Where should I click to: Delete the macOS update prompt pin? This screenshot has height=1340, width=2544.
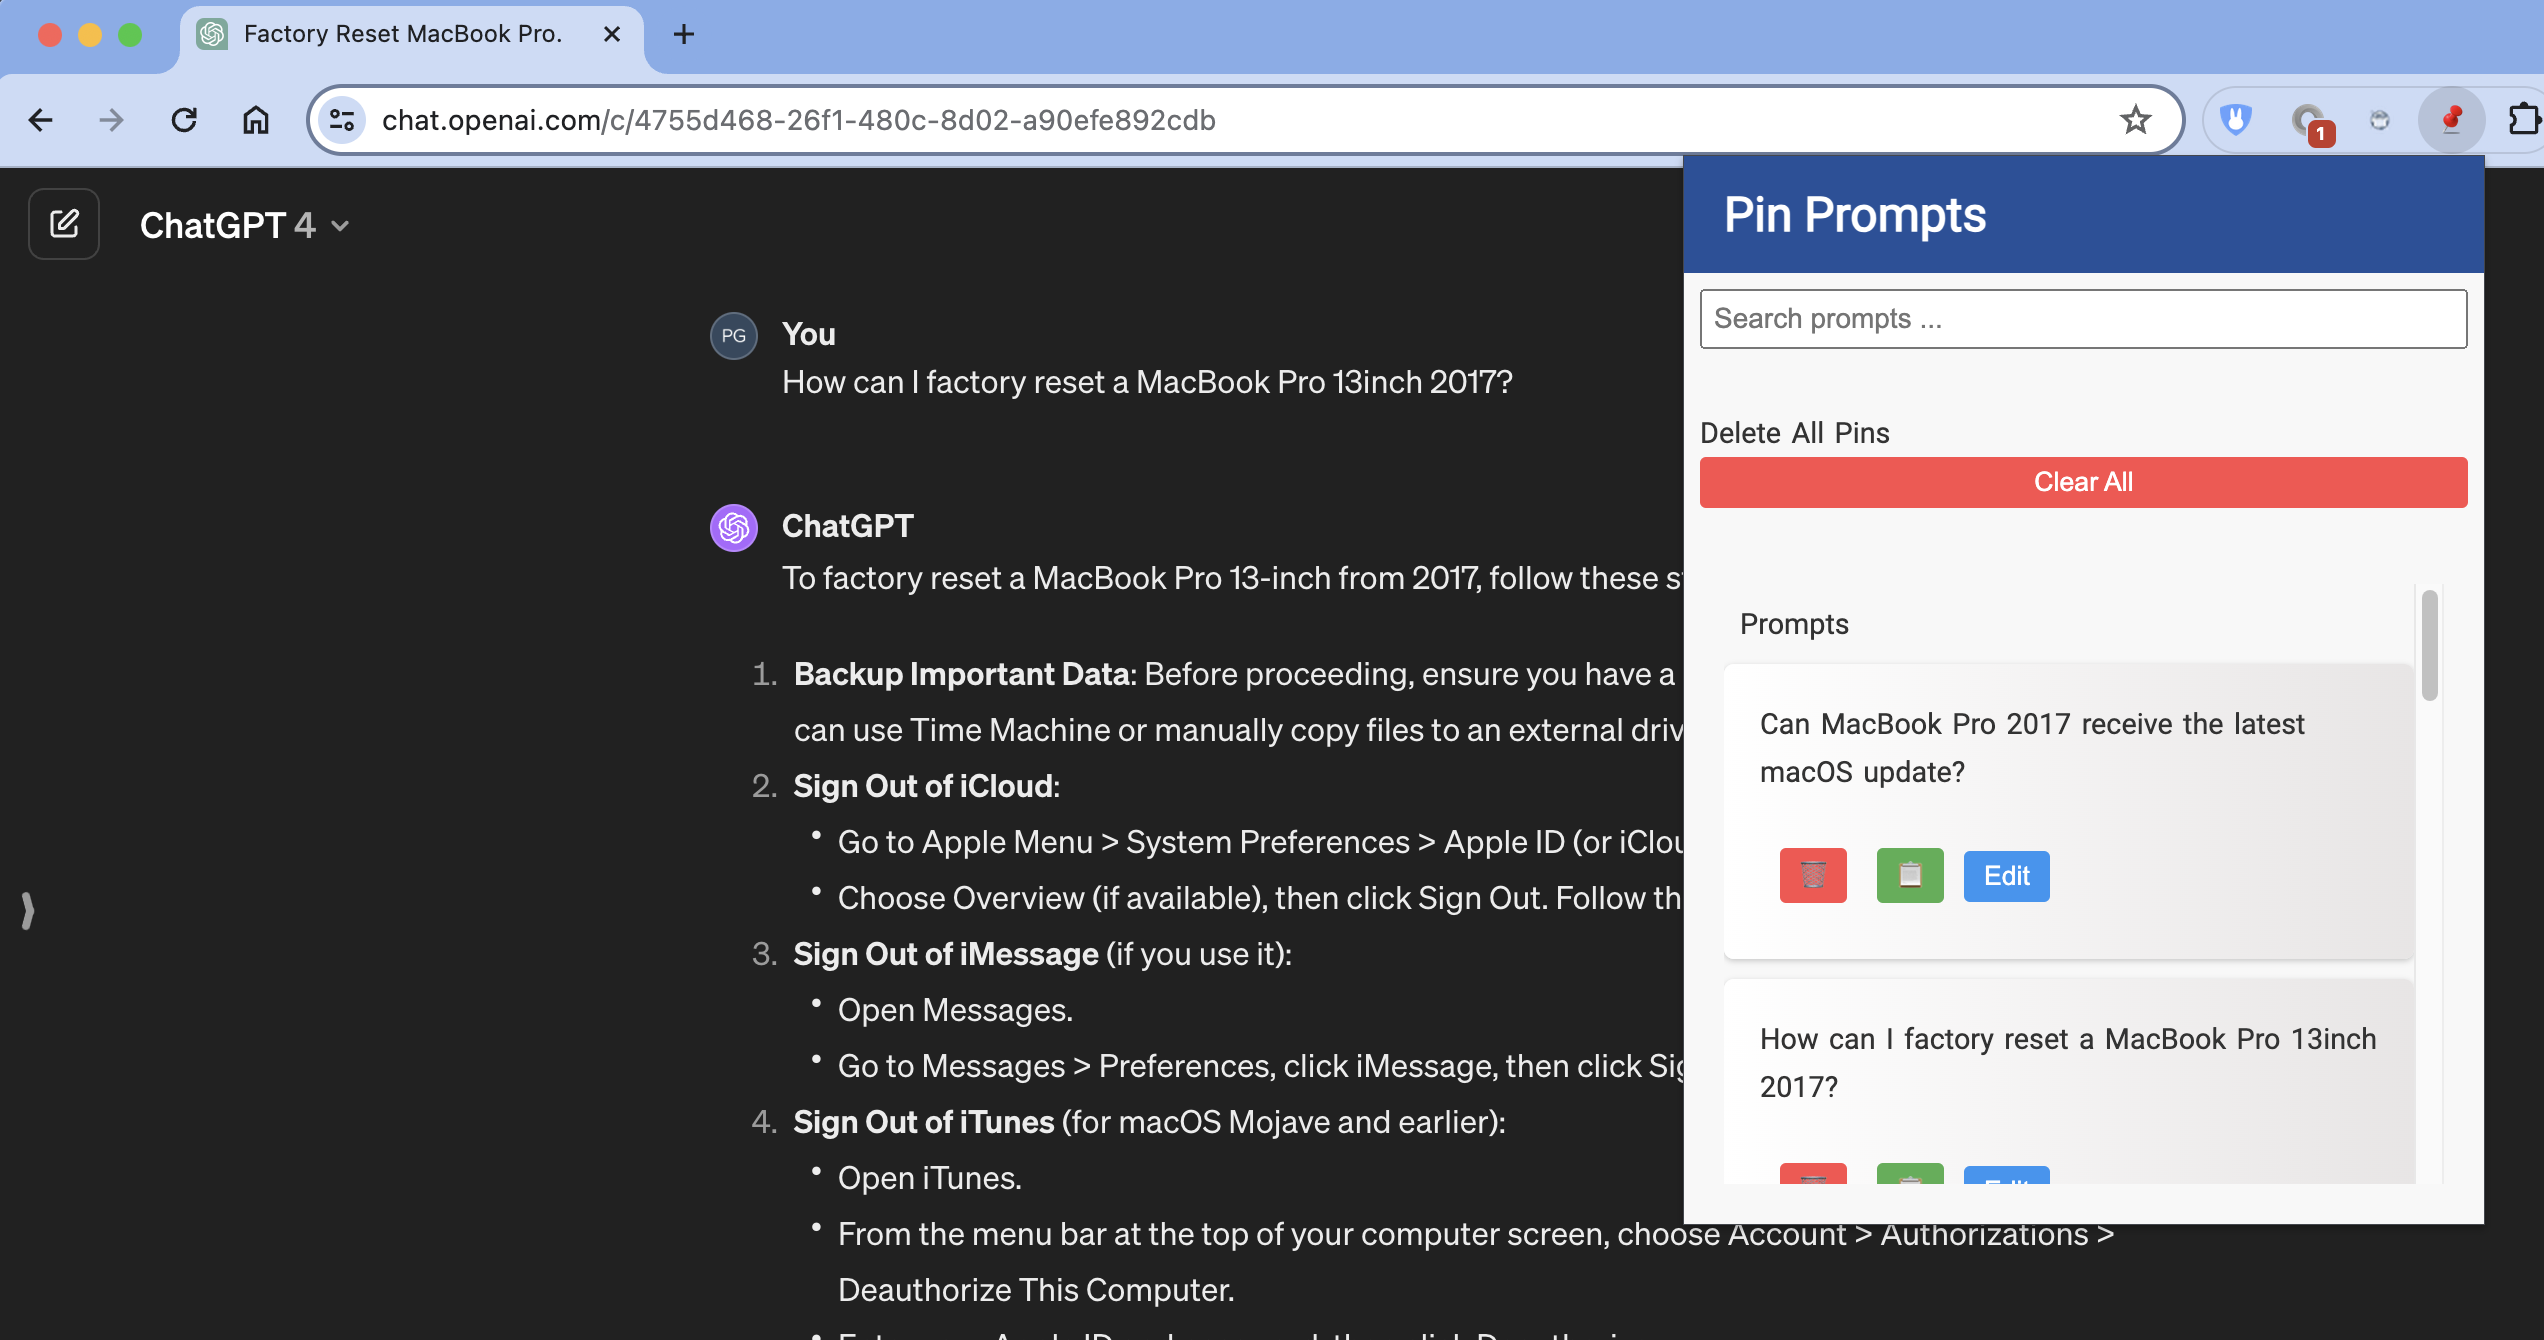coord(1813,876)
